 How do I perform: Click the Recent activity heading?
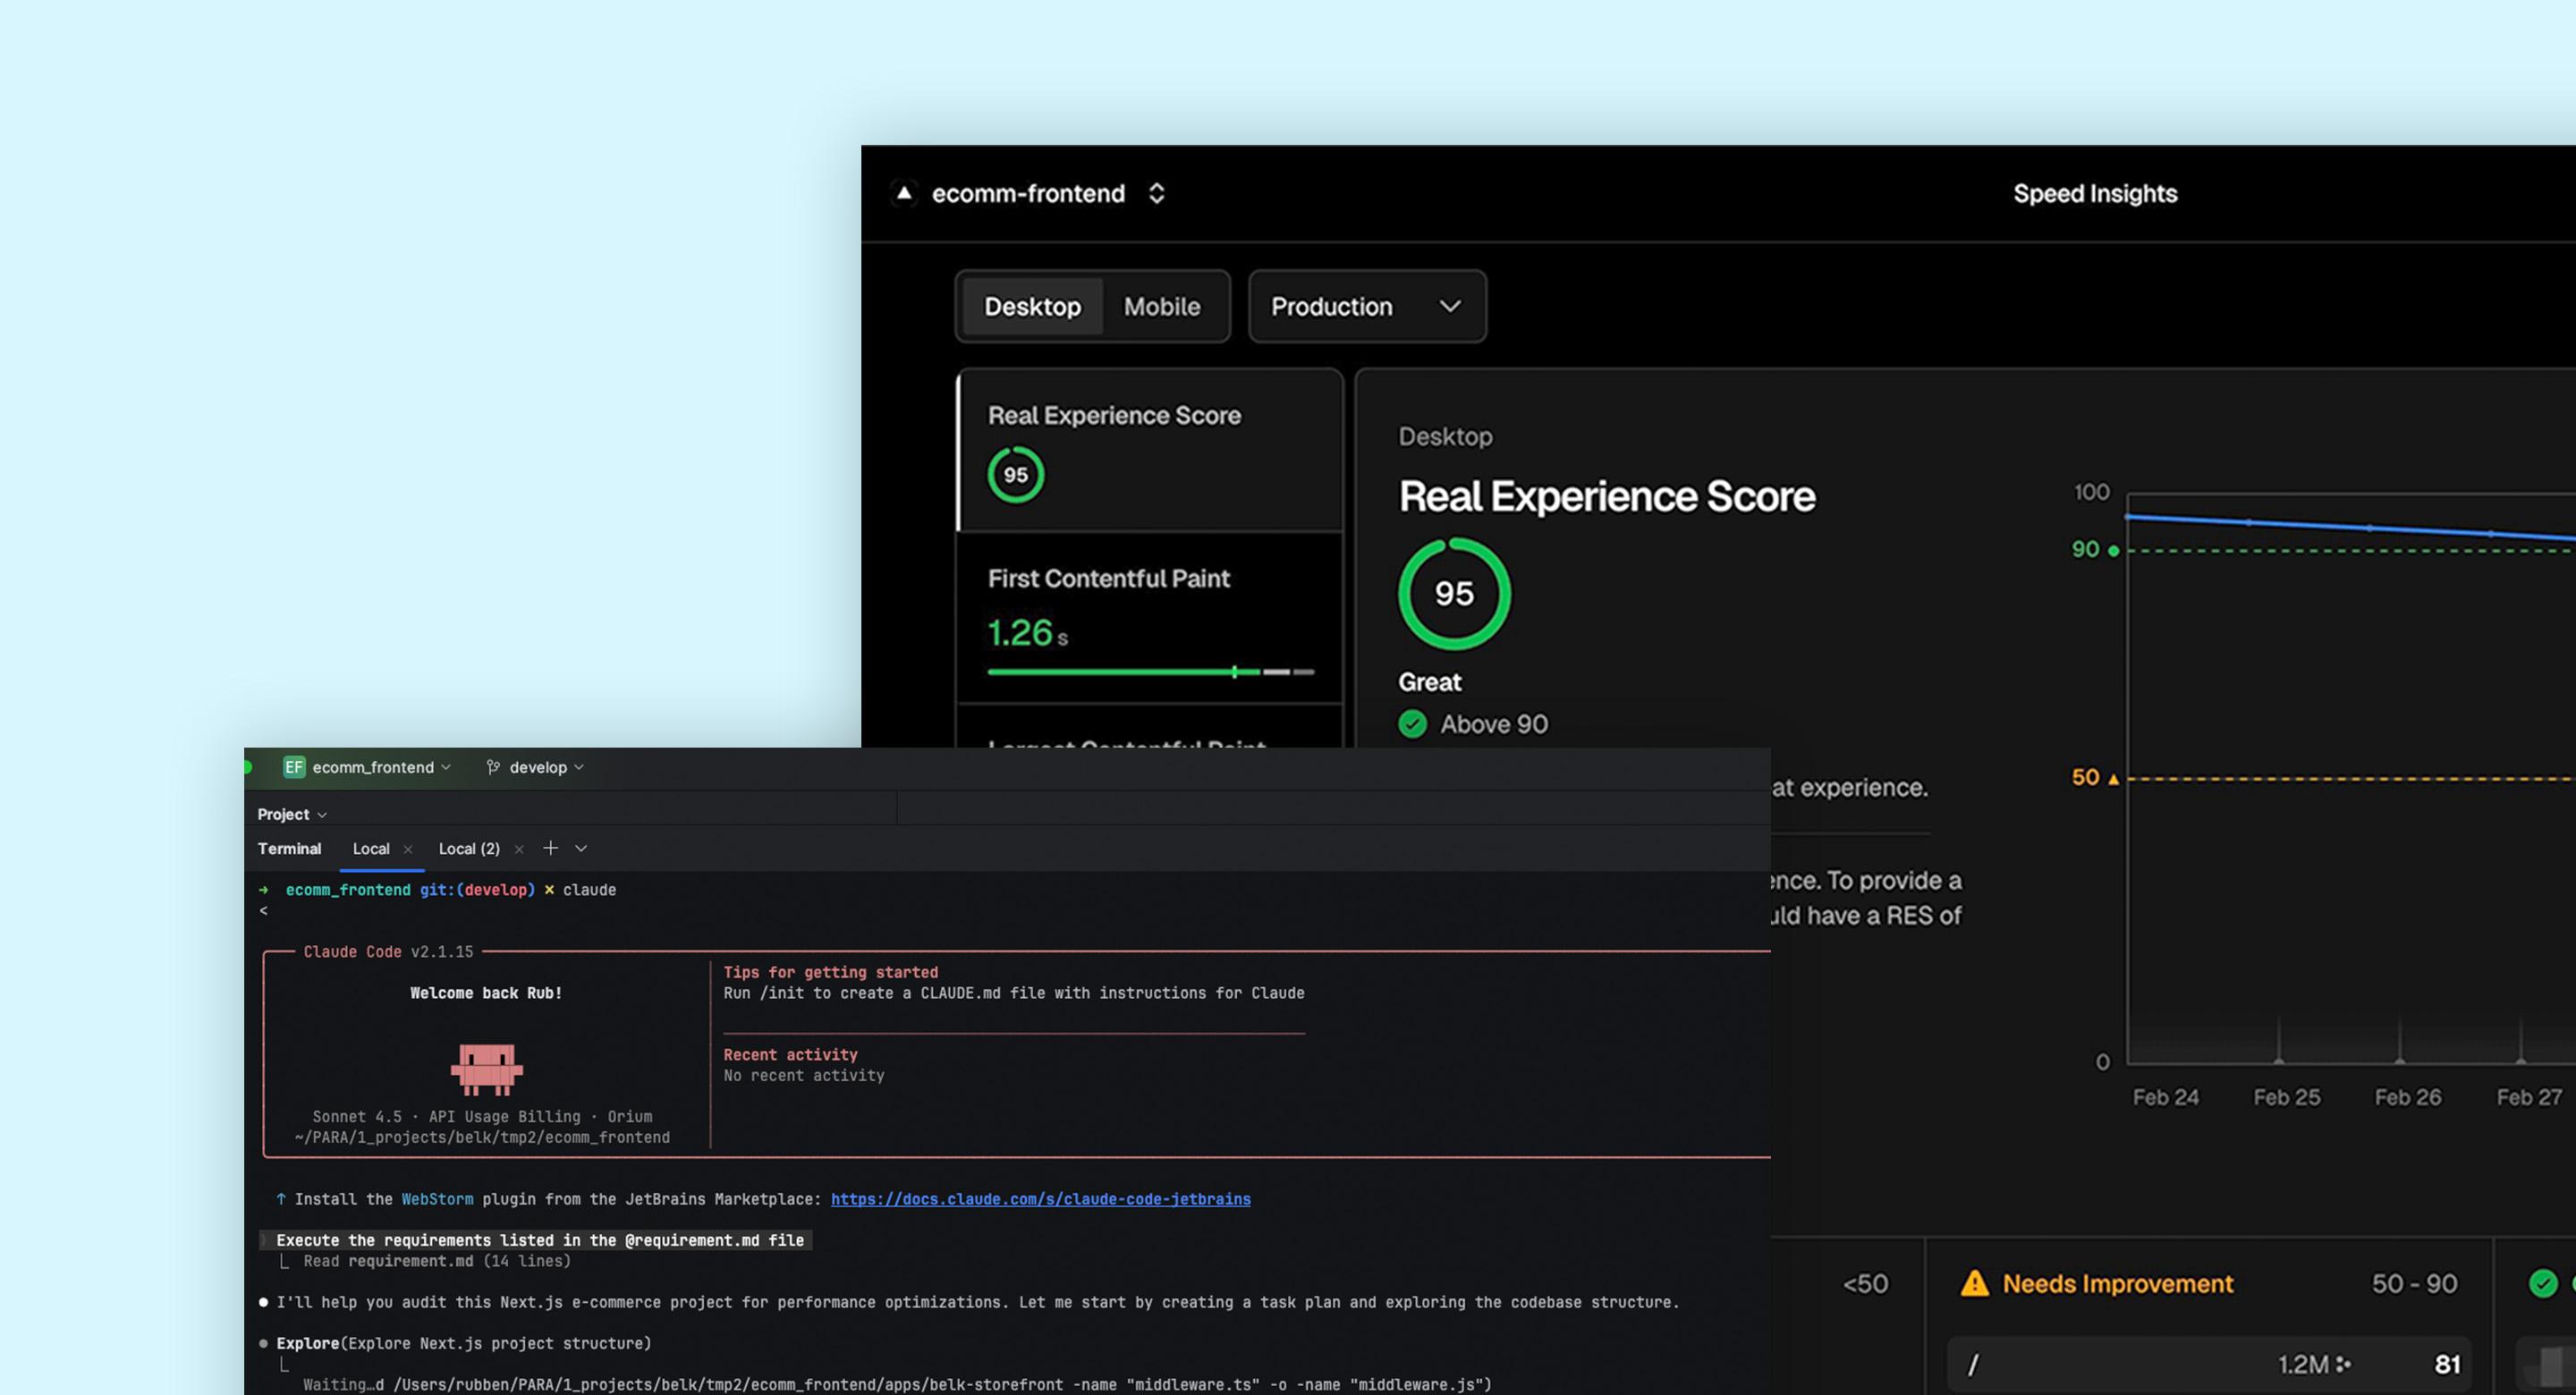coord(790,1055)
